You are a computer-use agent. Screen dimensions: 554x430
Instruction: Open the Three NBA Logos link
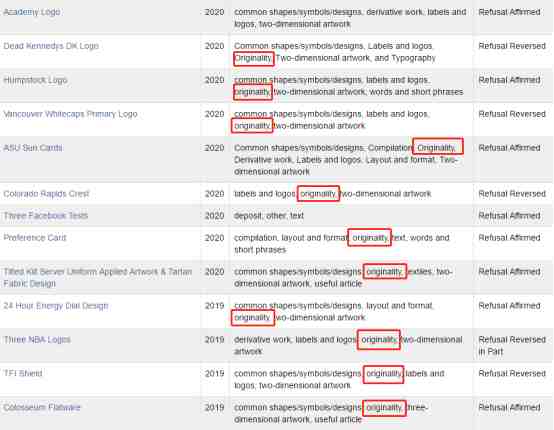tap(37, 340)
